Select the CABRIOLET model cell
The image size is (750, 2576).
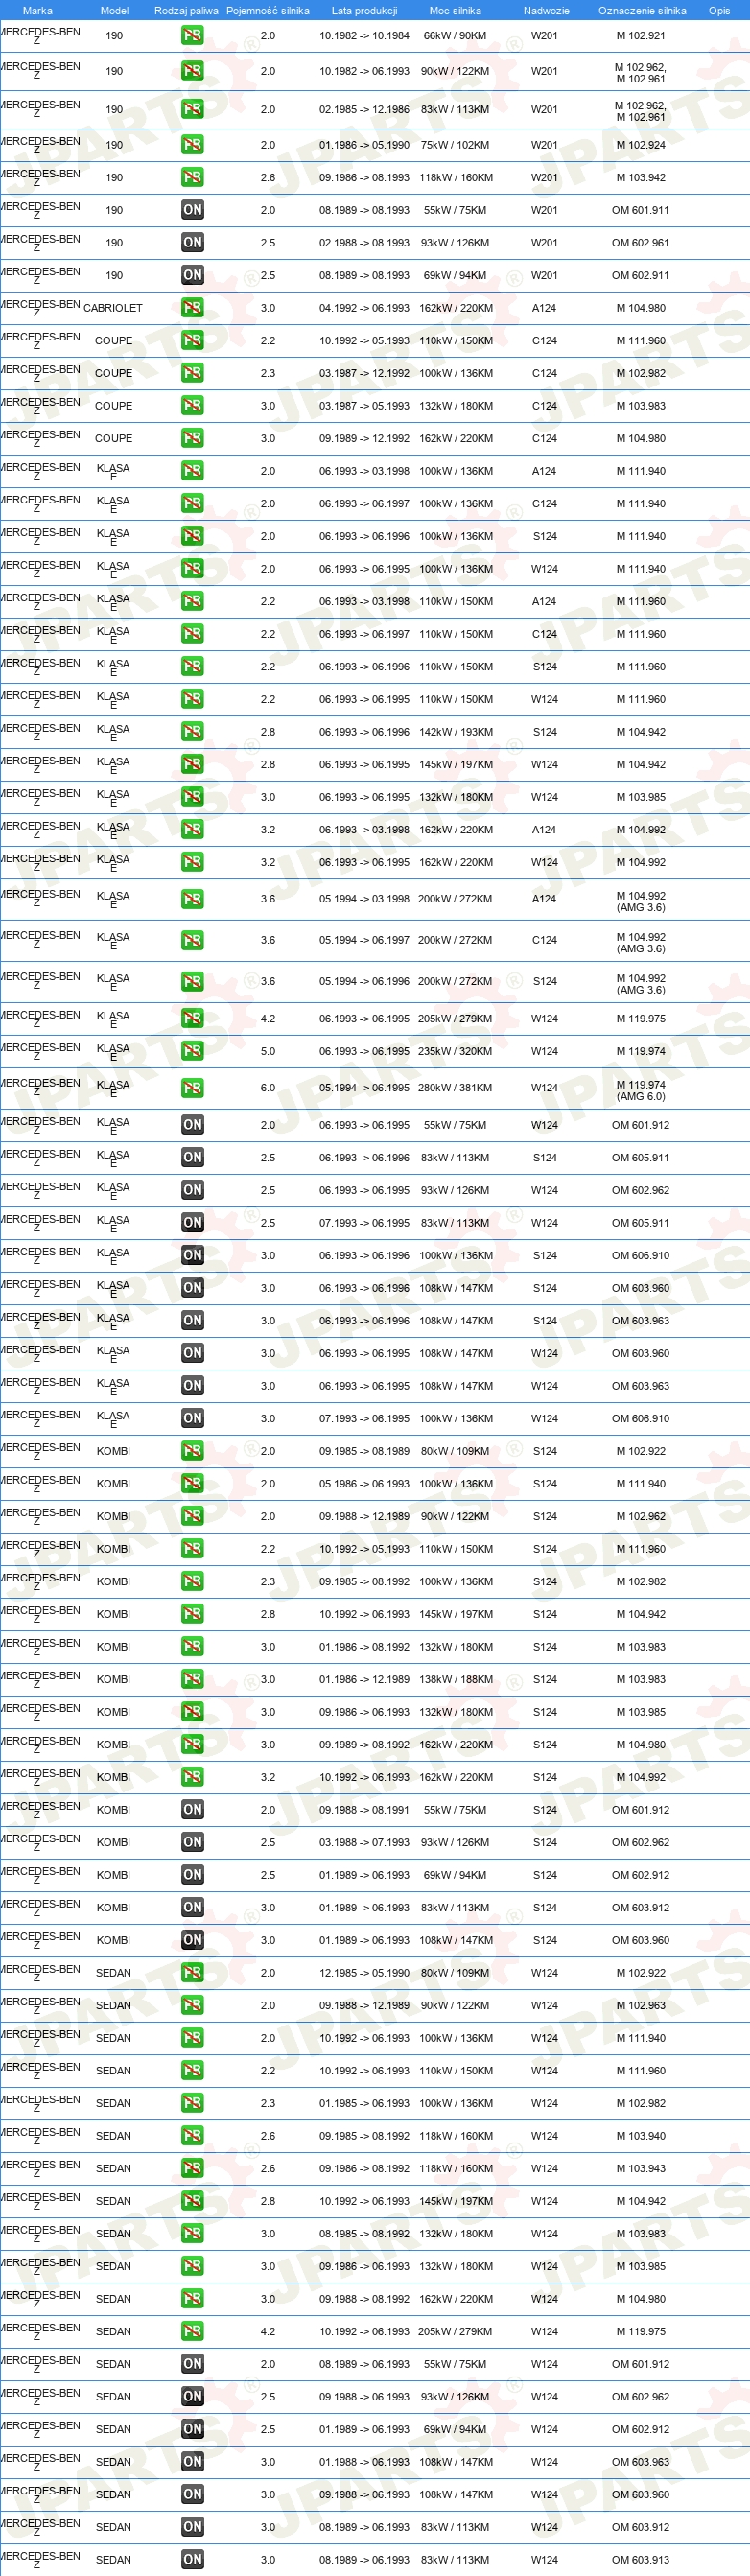click(x=113, y=308)
